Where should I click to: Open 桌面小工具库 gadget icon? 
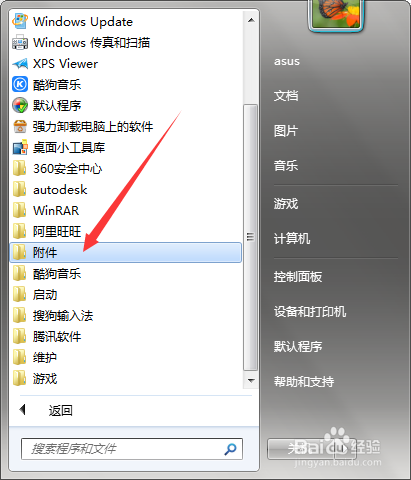20,147
